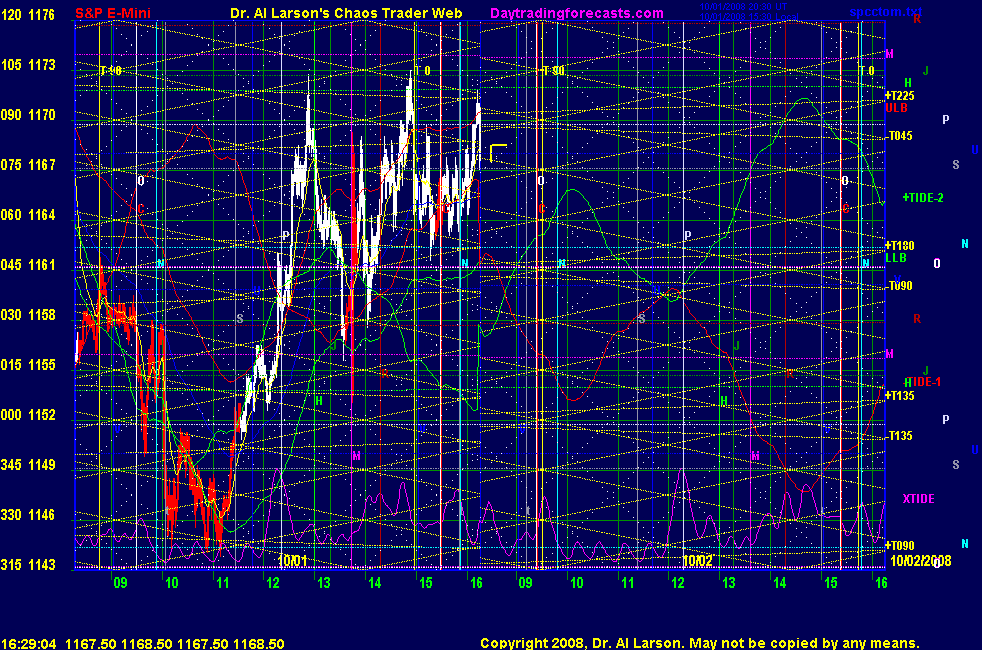Click the 1155 price level axis label
The height and width of the screenshot is (650, 982).
(41, 365)
